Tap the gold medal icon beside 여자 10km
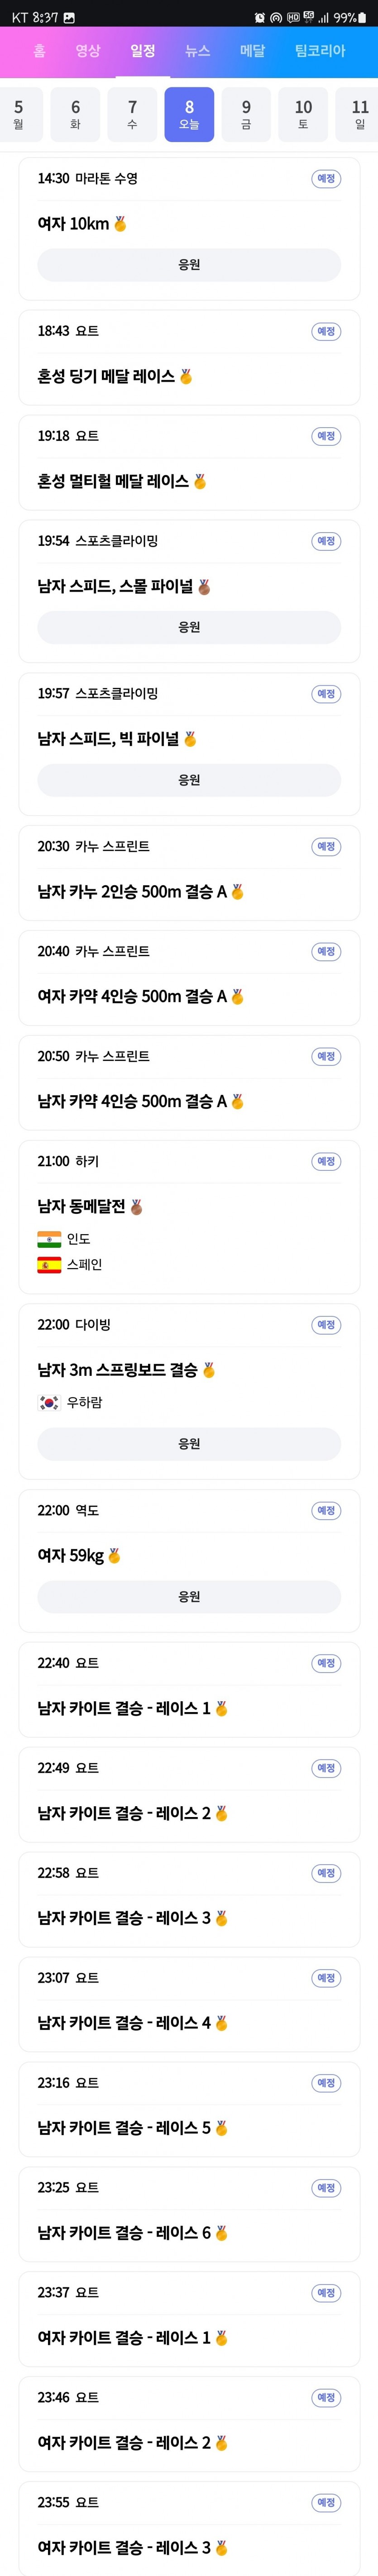 120,224
